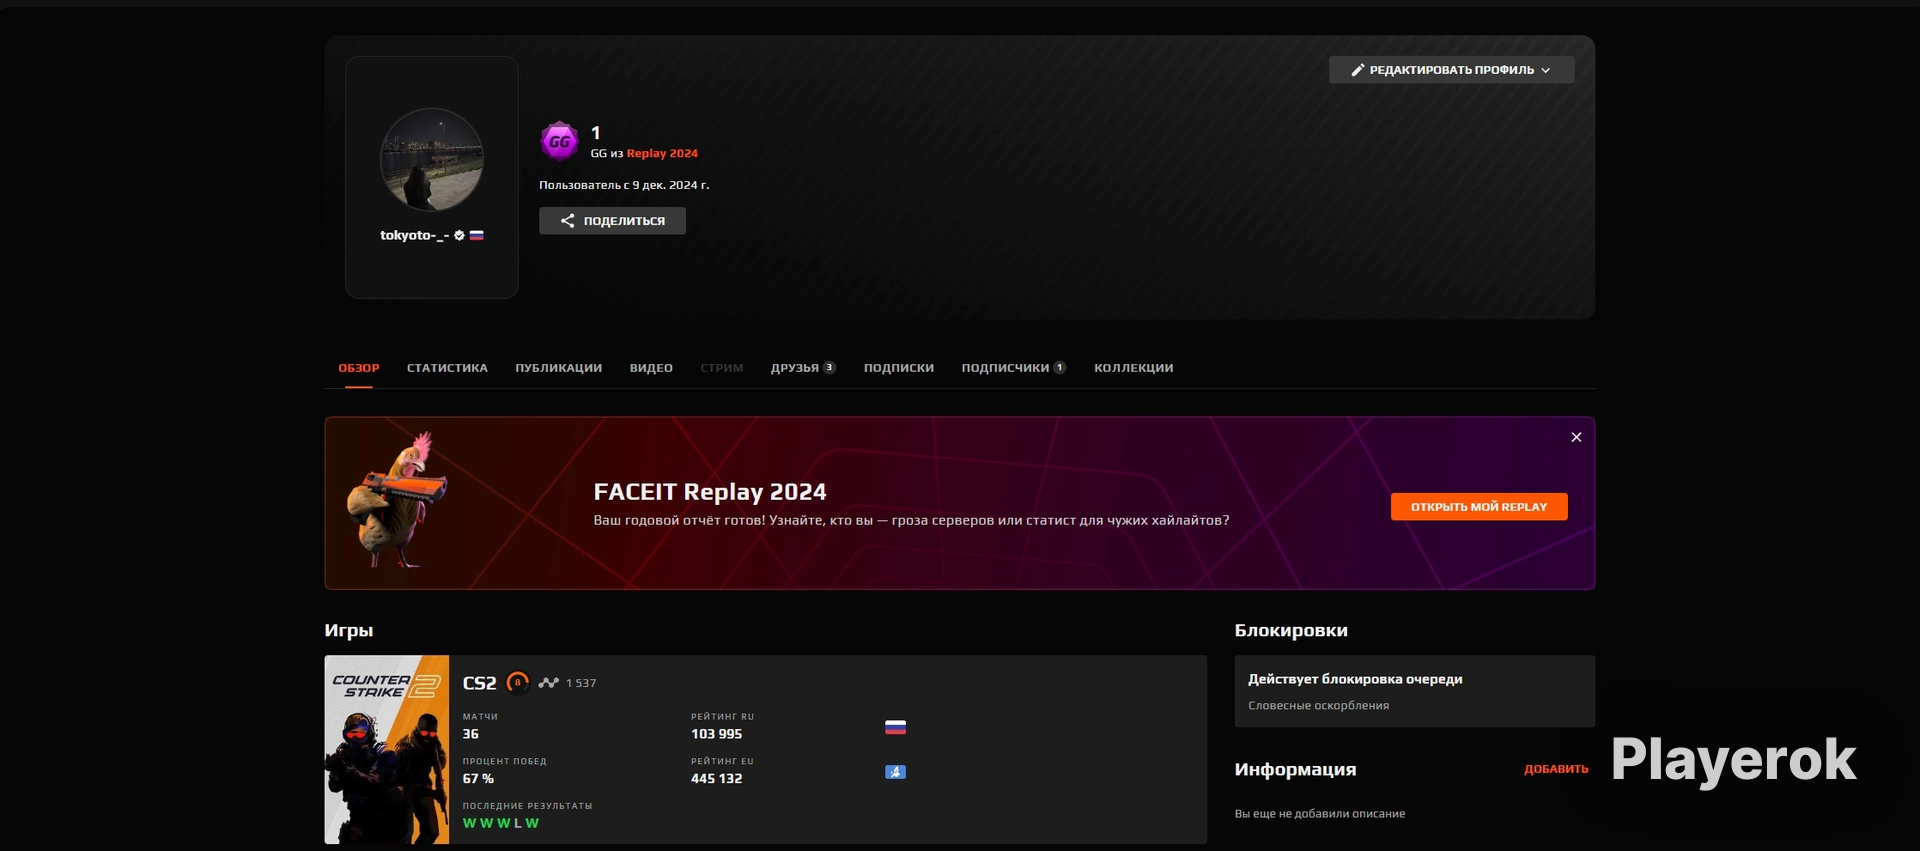Screen dimensions: 1920x851
Task: Click the ELO value 1 537
Action: point(581,683)
